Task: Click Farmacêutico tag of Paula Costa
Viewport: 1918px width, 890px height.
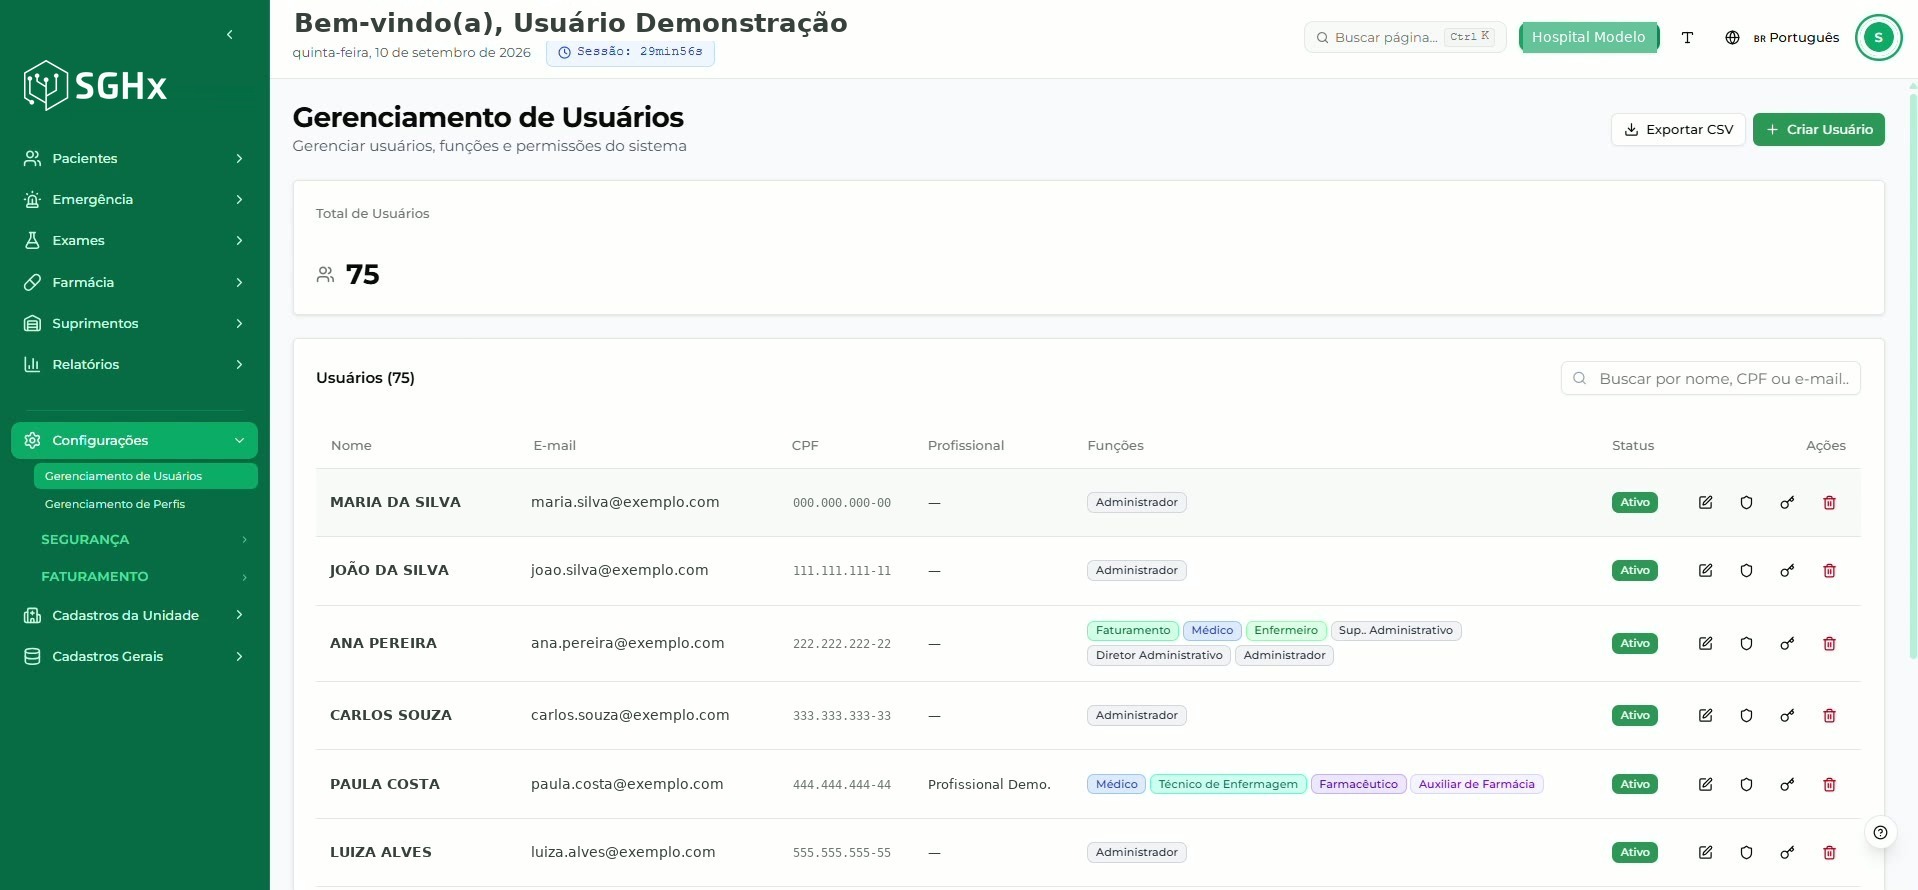Action: (x=1358, y=784)
